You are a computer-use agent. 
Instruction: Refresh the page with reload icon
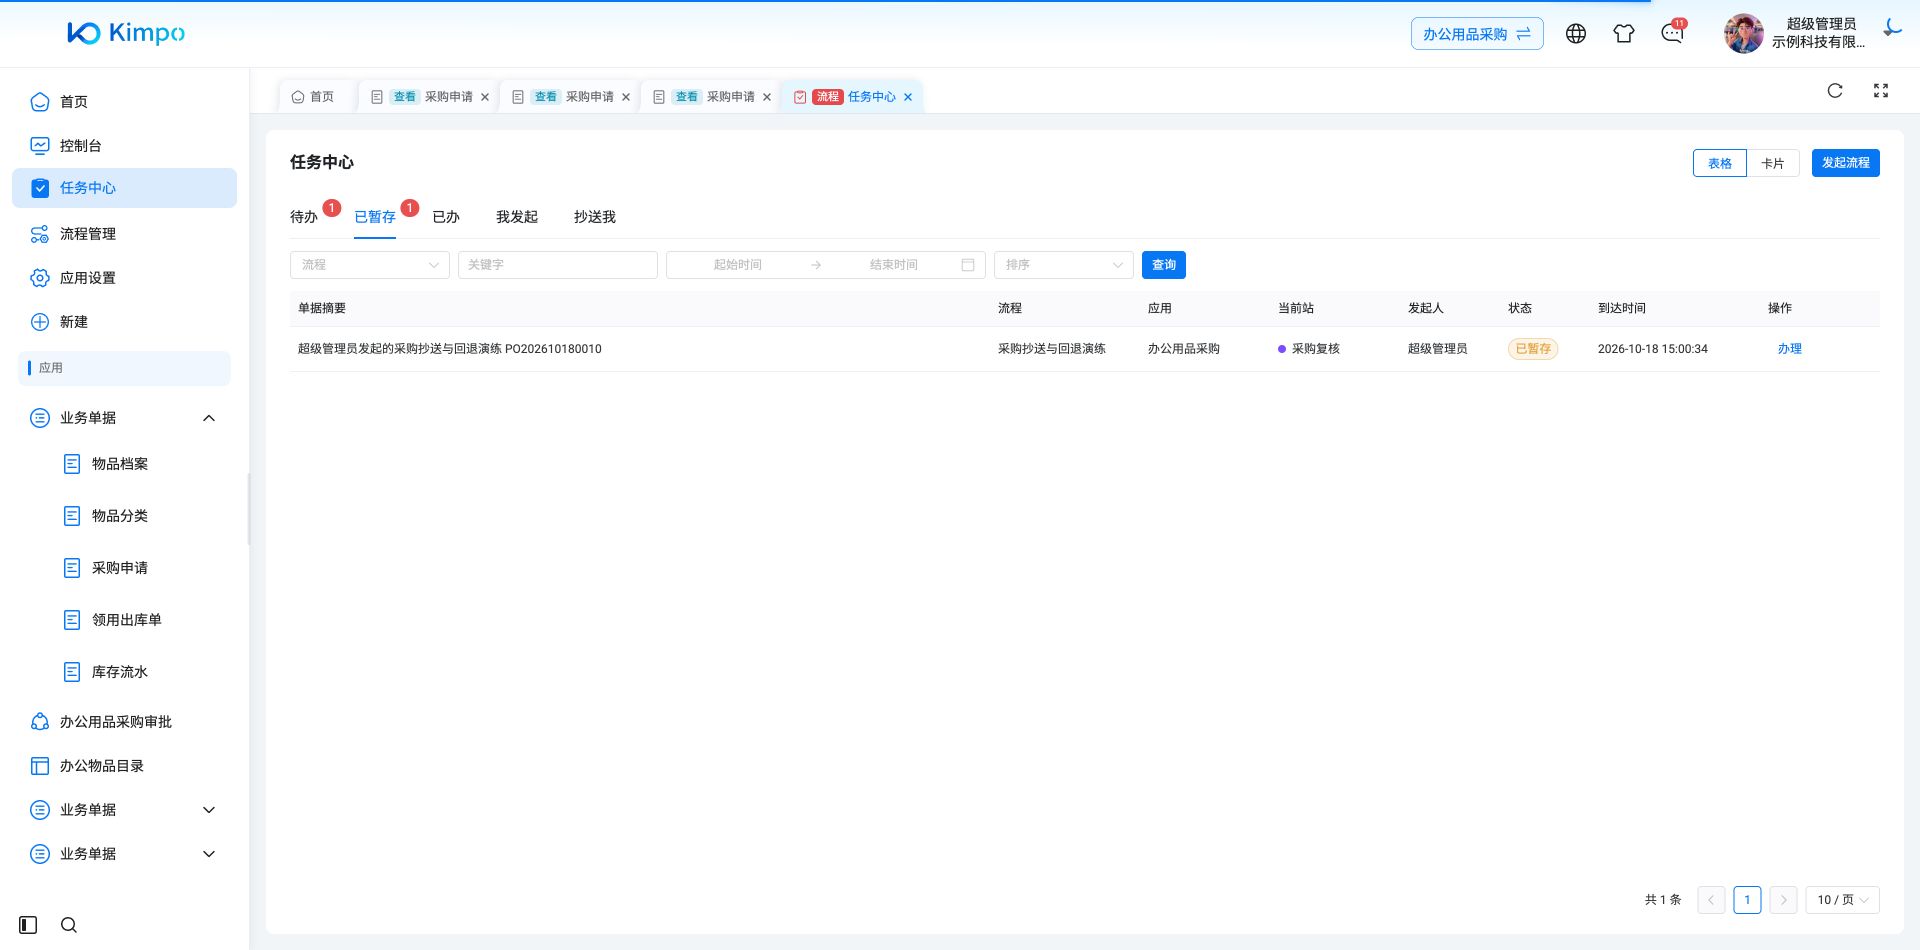1835,91
